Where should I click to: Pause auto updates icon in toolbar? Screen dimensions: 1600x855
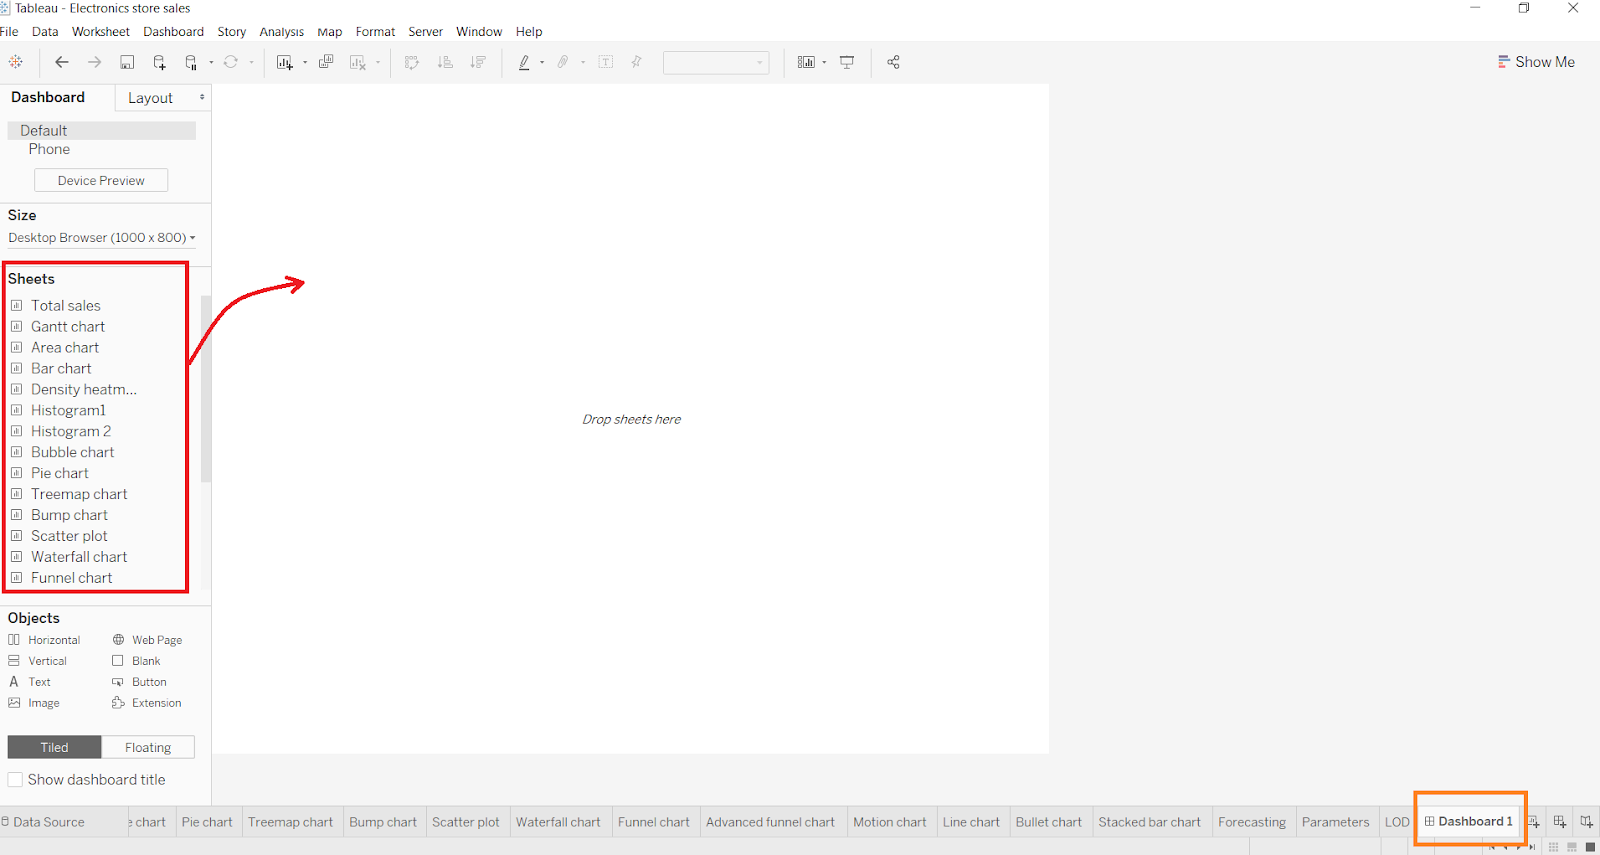(x=191, y=62)
